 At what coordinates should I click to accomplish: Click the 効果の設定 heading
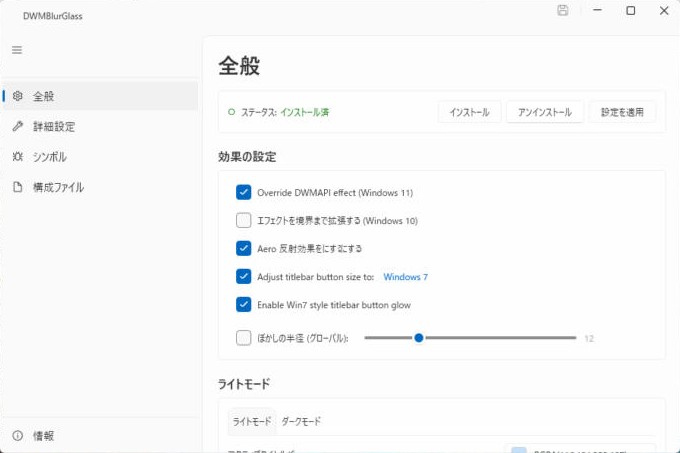[247, 156]
